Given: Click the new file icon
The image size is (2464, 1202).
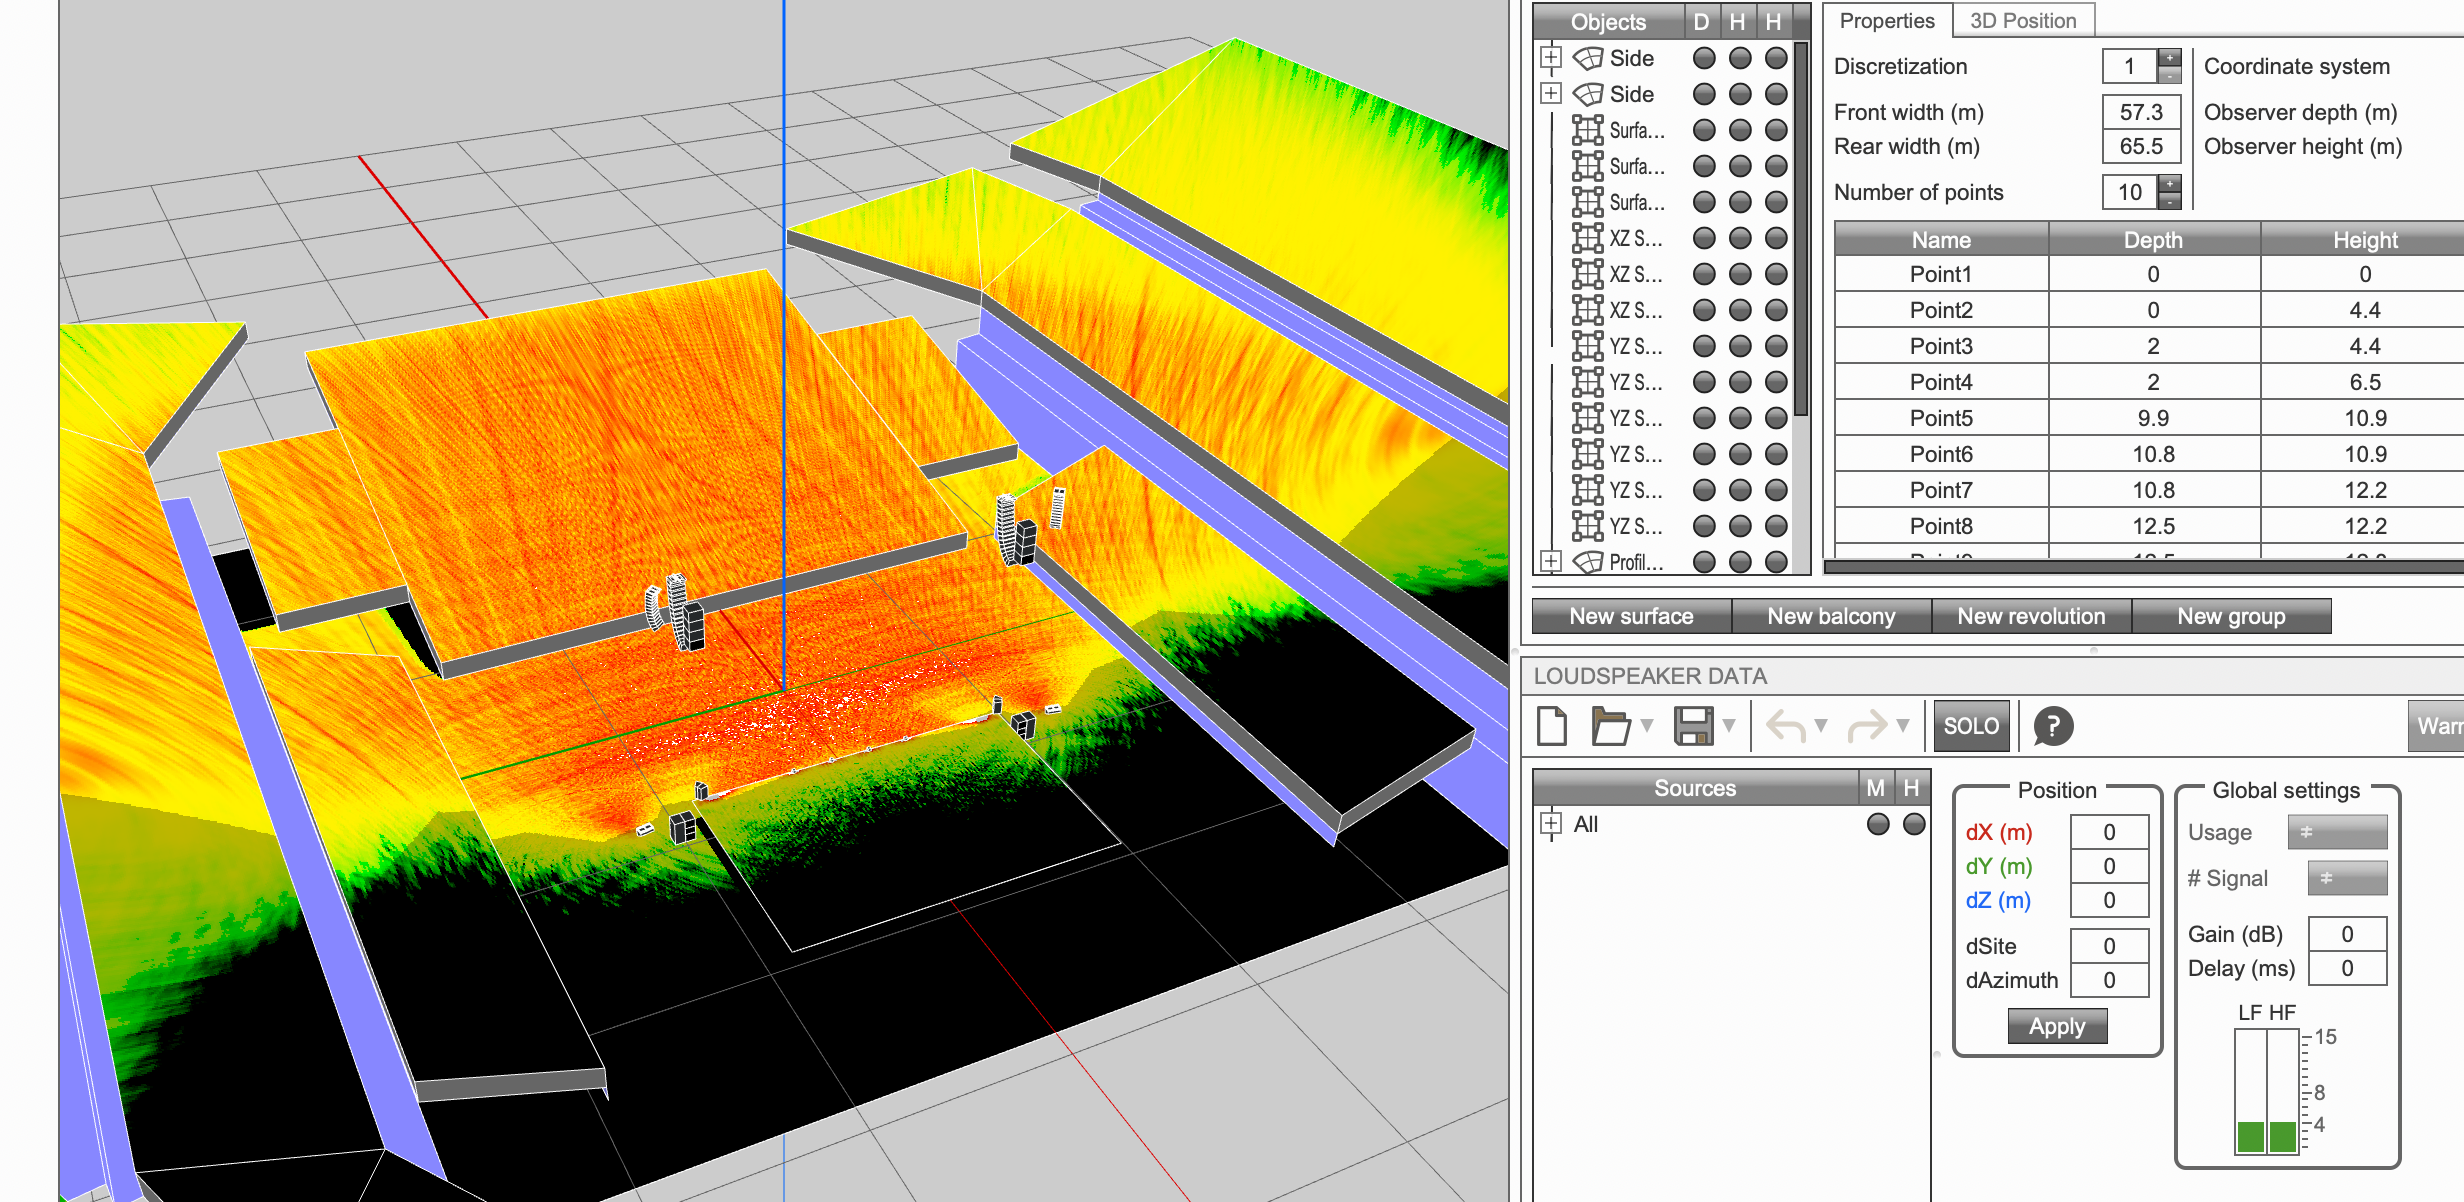Looking at the screenshot, I should pyautogui.click(x=1552, y=726).
